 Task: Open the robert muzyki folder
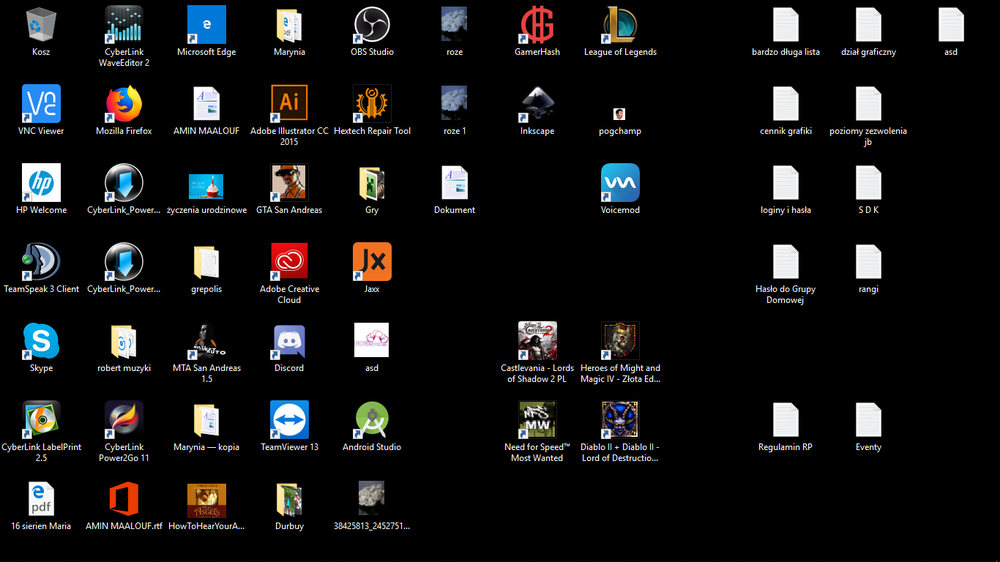pos(124,341)
